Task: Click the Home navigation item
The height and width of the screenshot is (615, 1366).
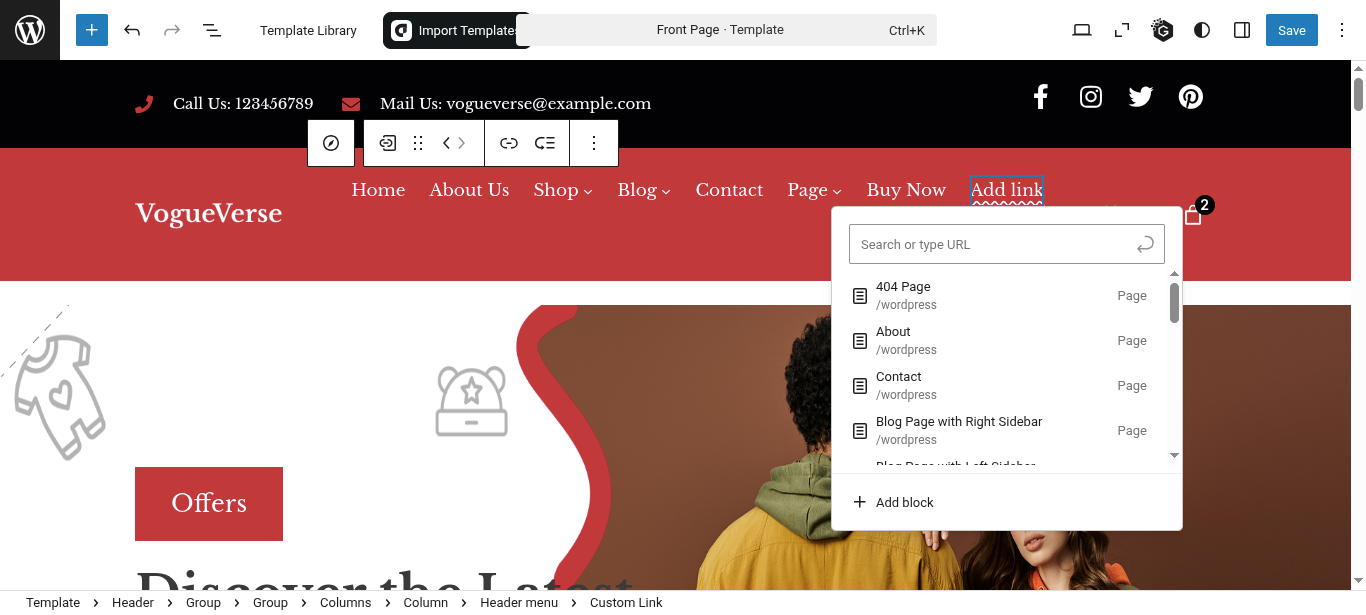Action: (x=378, y=190)
